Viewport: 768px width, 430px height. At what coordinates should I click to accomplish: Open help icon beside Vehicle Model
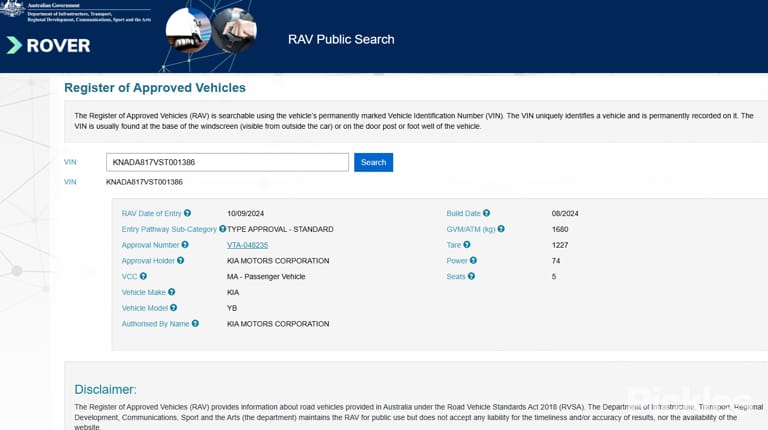coord(173,308)
